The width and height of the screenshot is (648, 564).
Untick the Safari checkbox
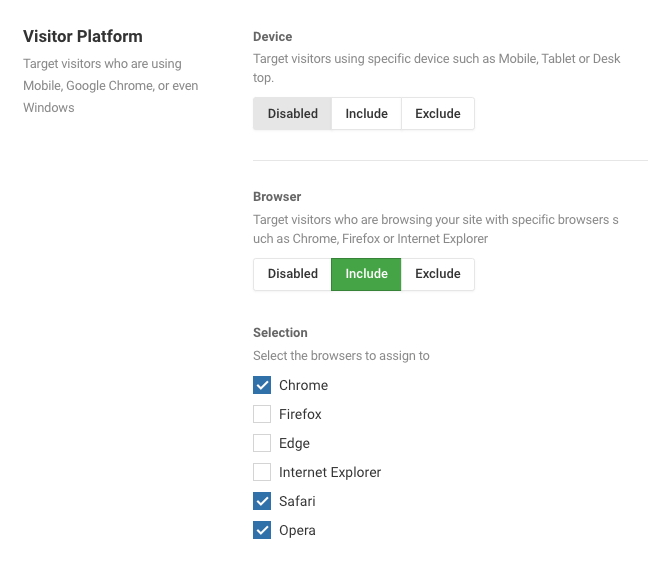[262, 501]
